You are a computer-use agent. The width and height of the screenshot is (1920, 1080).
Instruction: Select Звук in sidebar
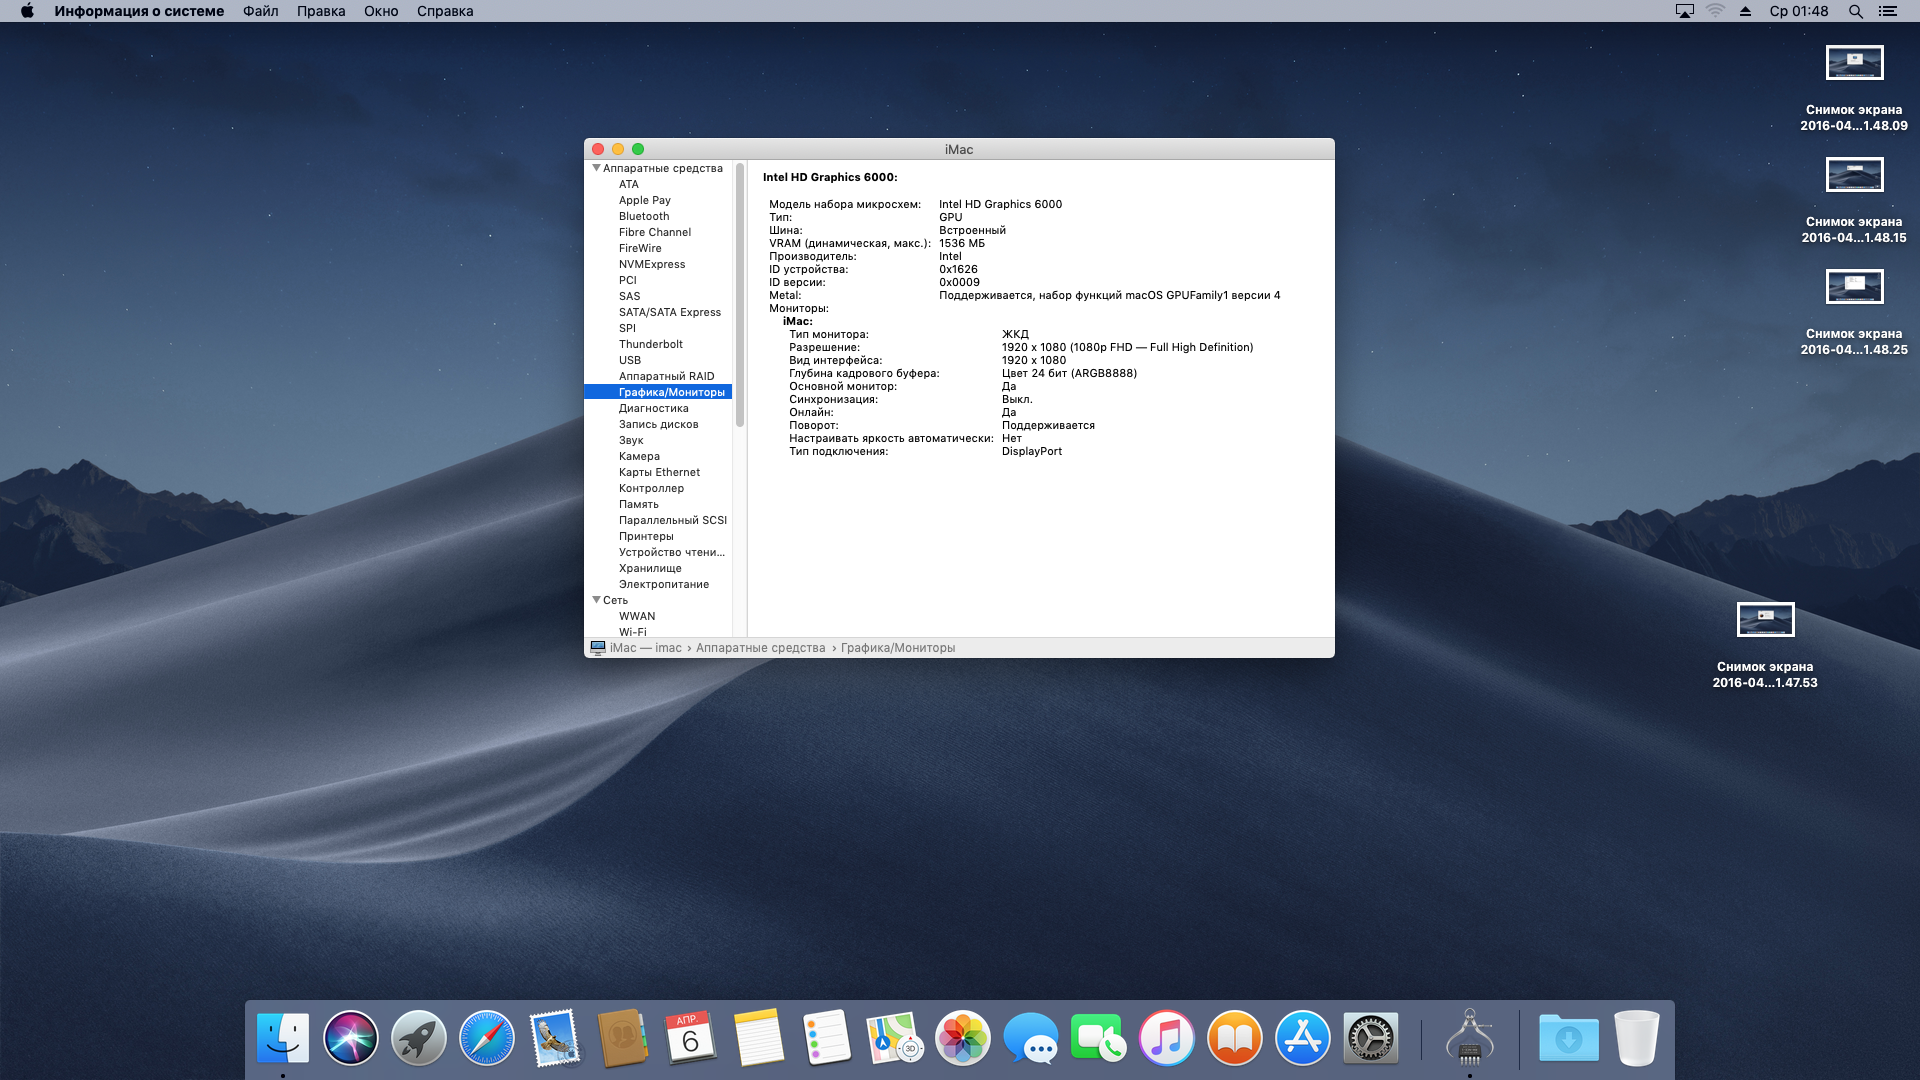pos(658,440)
